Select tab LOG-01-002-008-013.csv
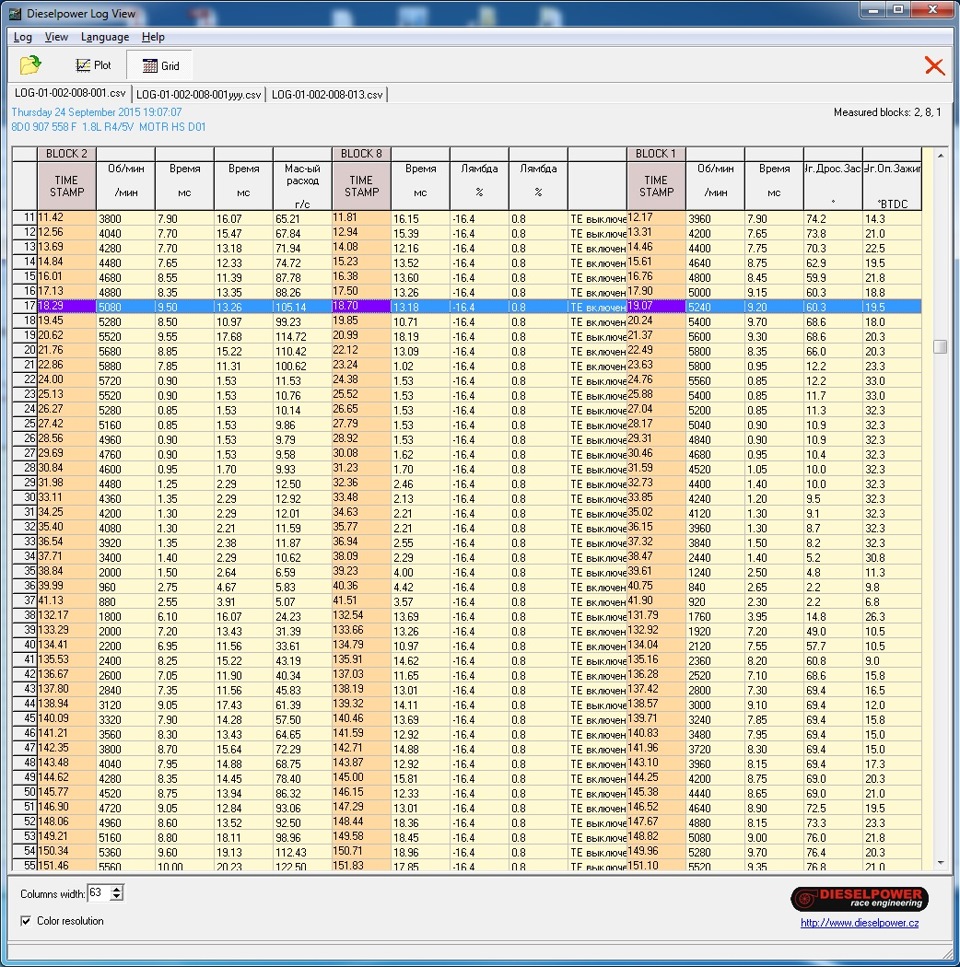The image size is (960, 967). 327,94
